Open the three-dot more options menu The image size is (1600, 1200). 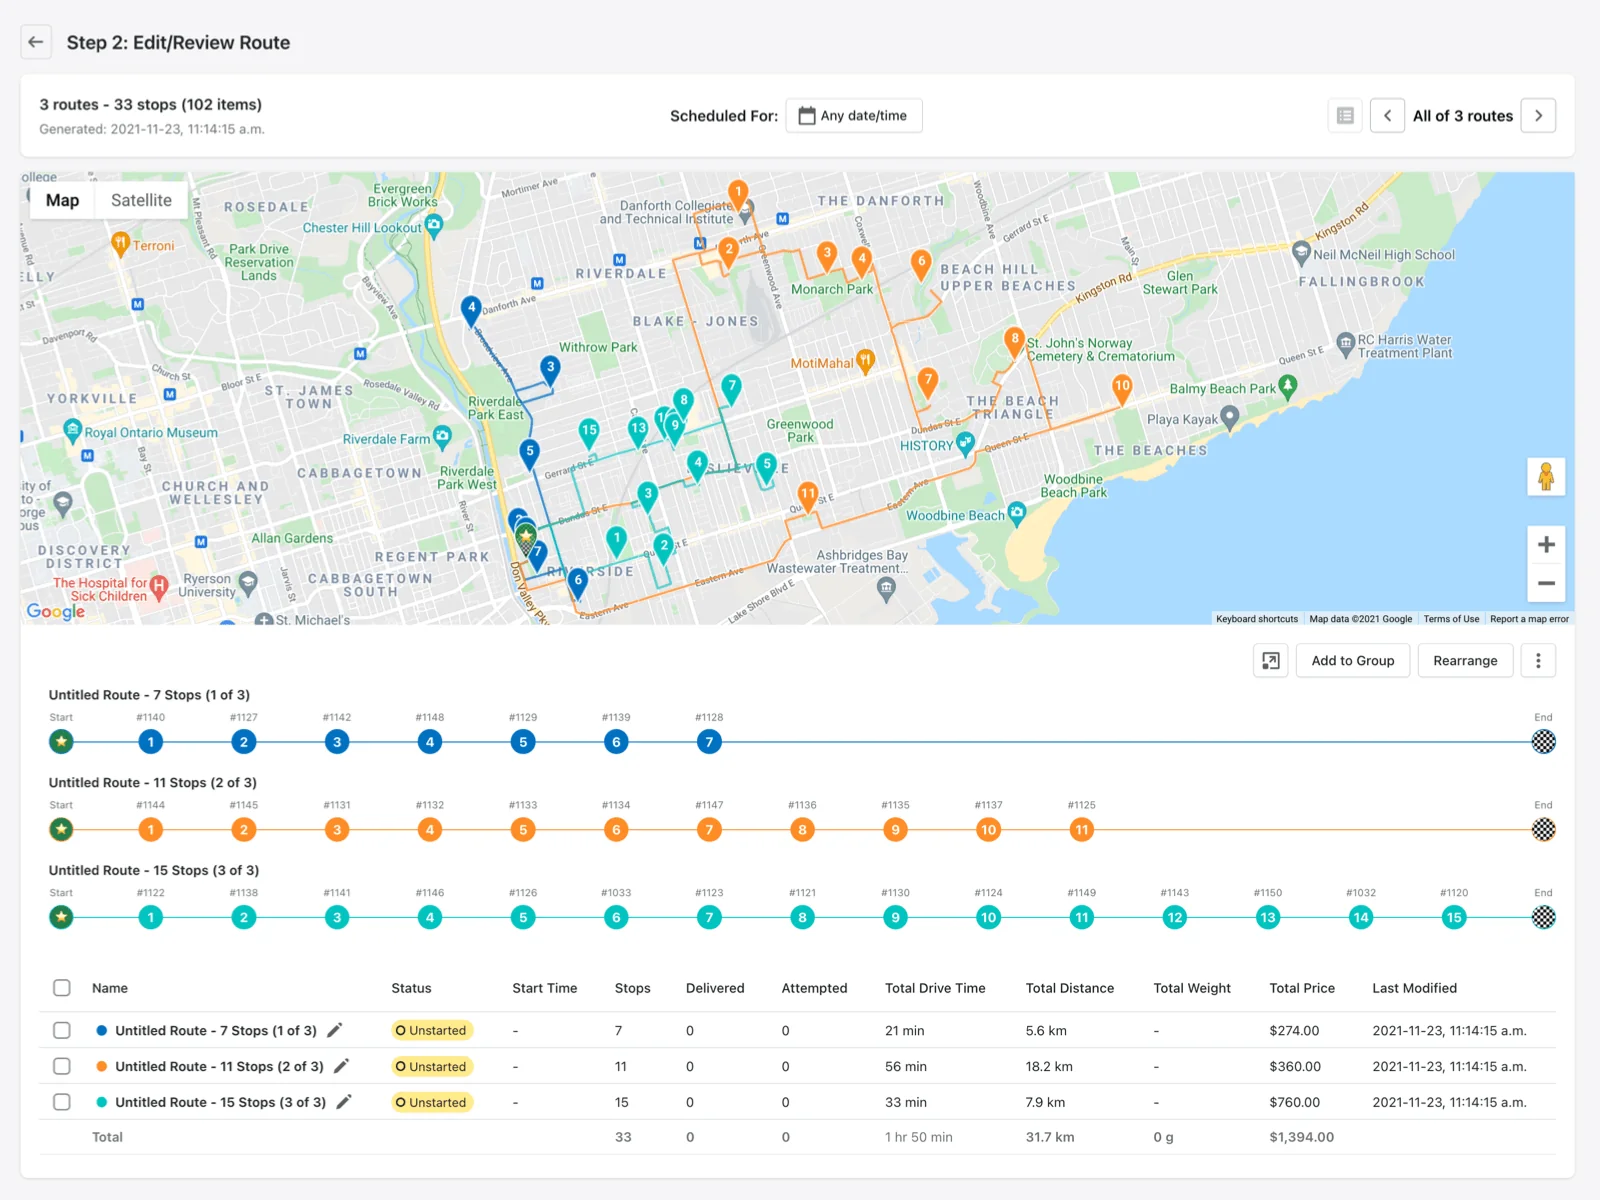[x=1538, y=661]
